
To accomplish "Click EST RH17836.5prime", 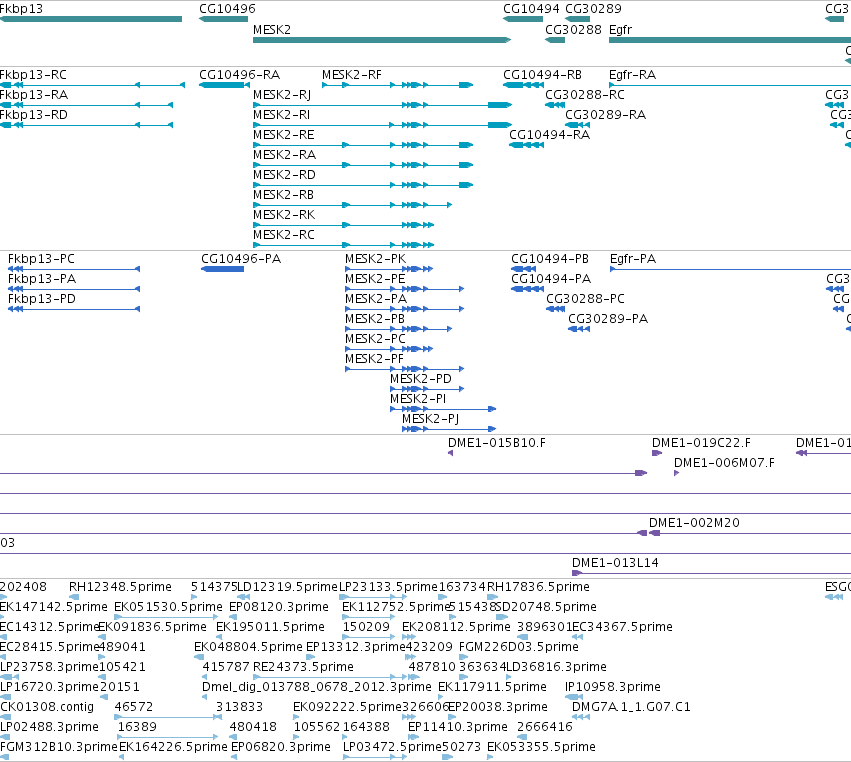I will pos(538,587).
